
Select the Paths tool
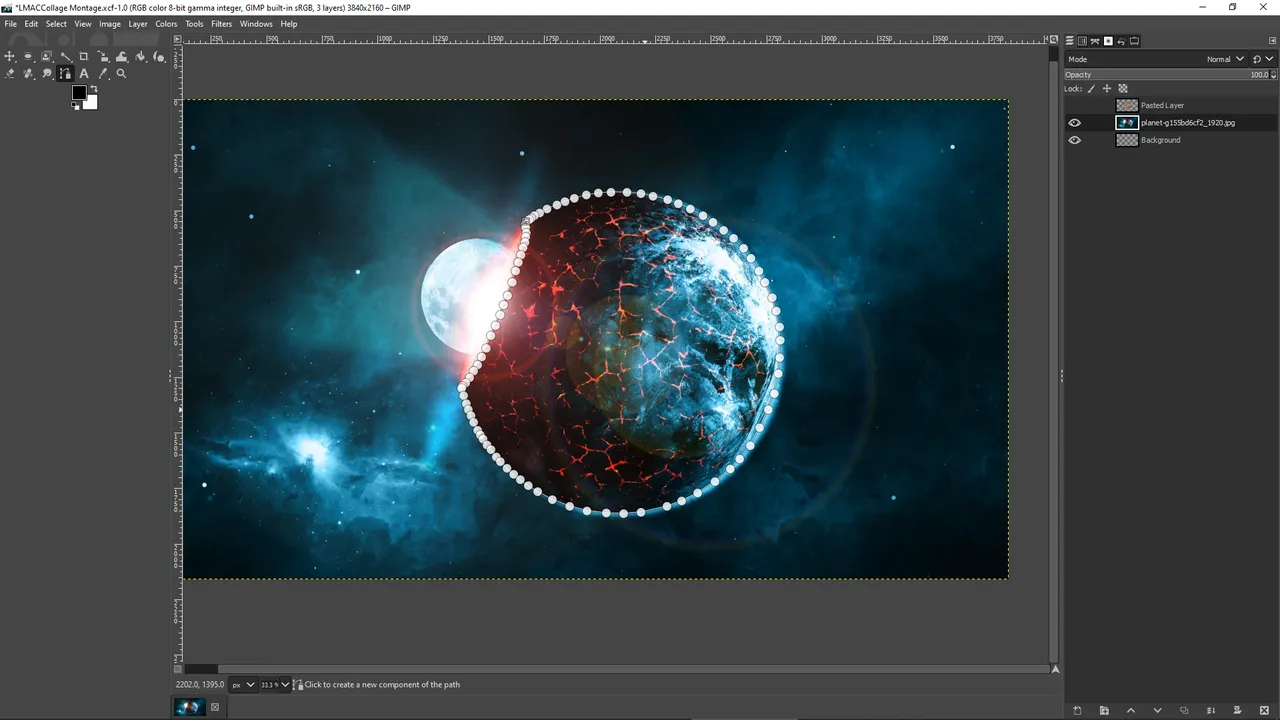coord(65,73)
